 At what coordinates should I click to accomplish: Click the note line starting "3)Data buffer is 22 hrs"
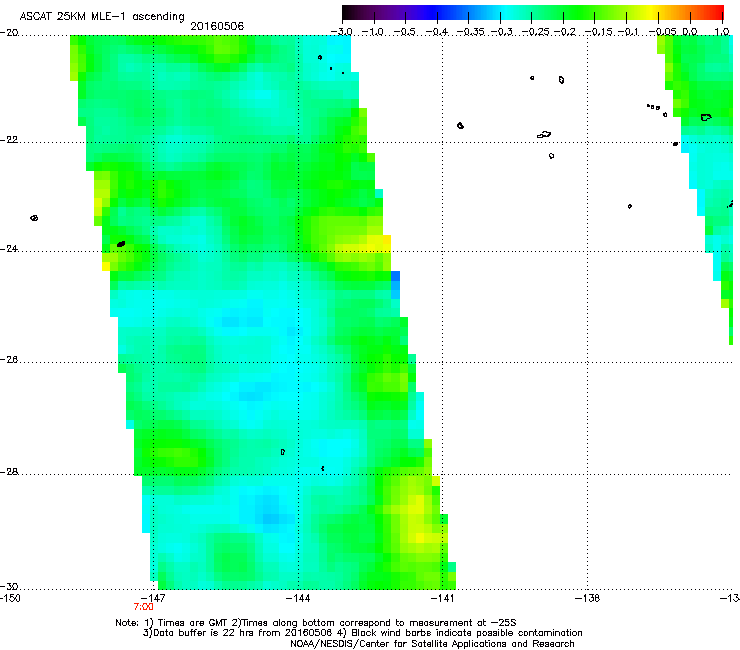(362, 633)
